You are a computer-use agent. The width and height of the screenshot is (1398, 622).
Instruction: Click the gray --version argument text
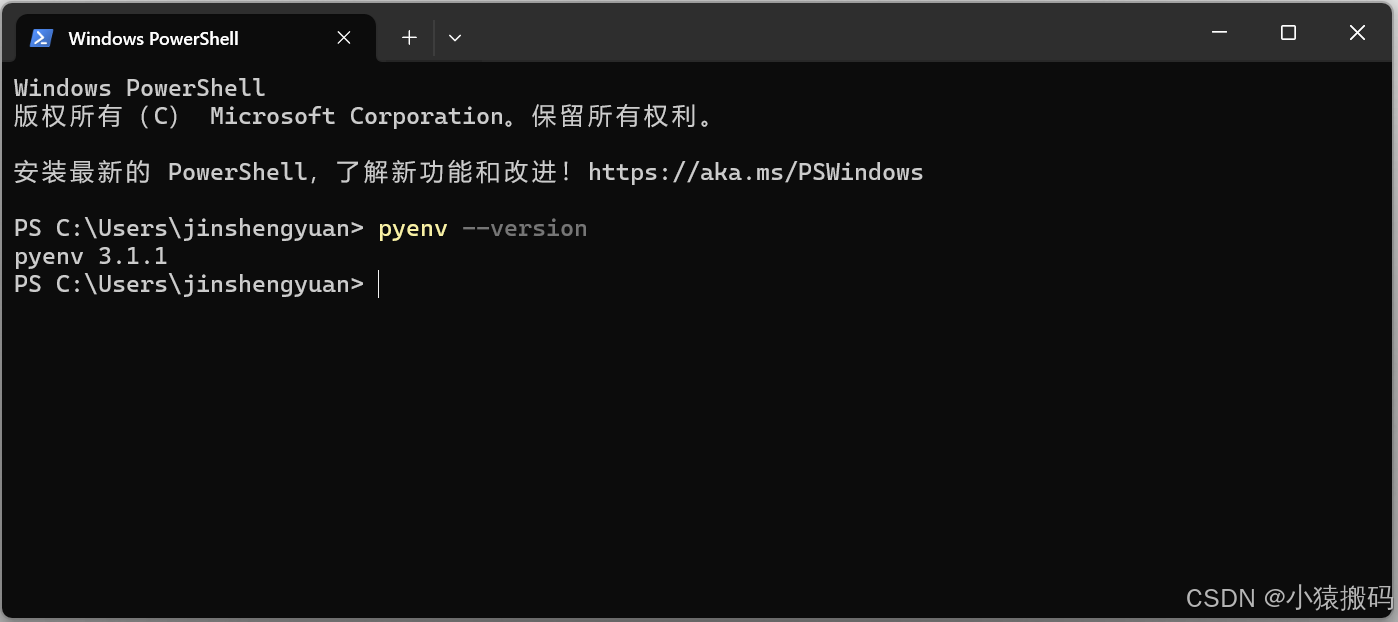pyautogui.click(x=524, y=229)
